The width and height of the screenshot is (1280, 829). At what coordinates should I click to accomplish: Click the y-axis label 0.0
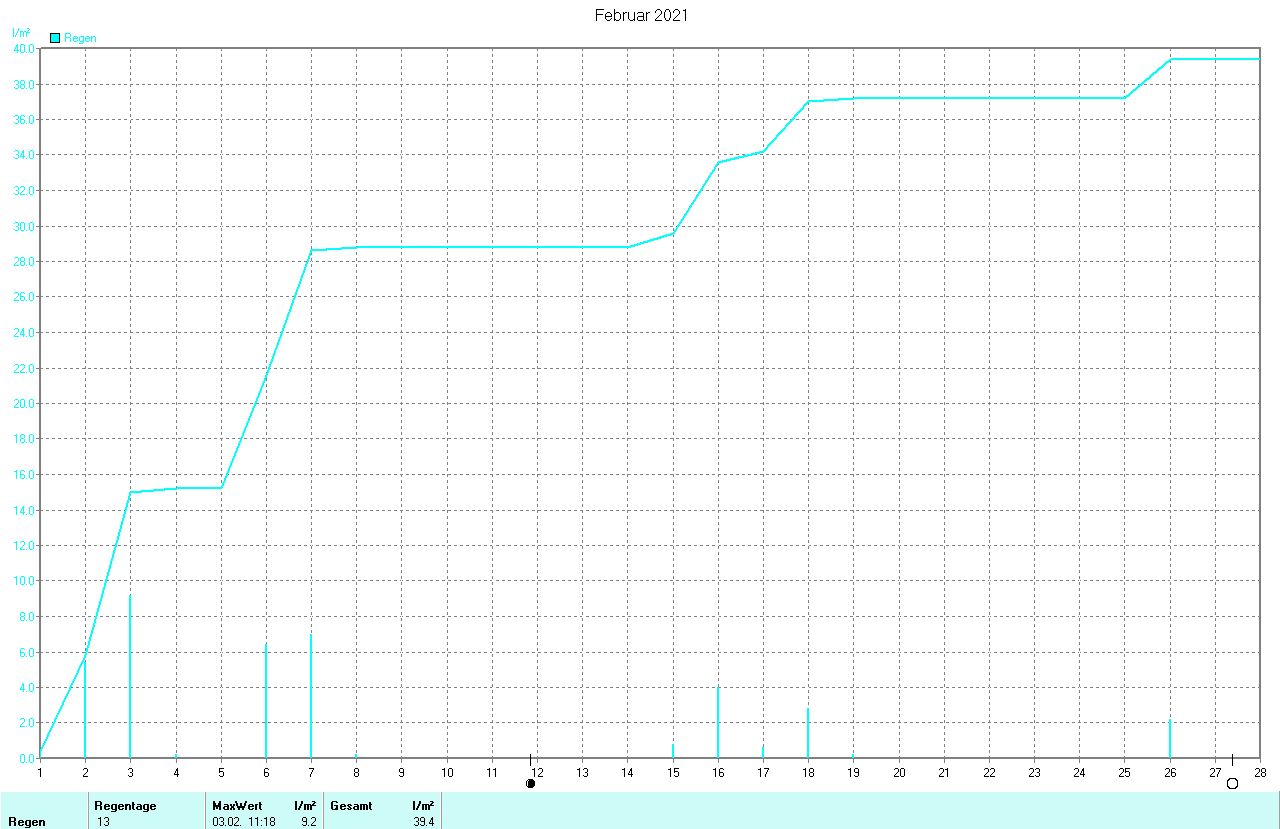[27, 759]
